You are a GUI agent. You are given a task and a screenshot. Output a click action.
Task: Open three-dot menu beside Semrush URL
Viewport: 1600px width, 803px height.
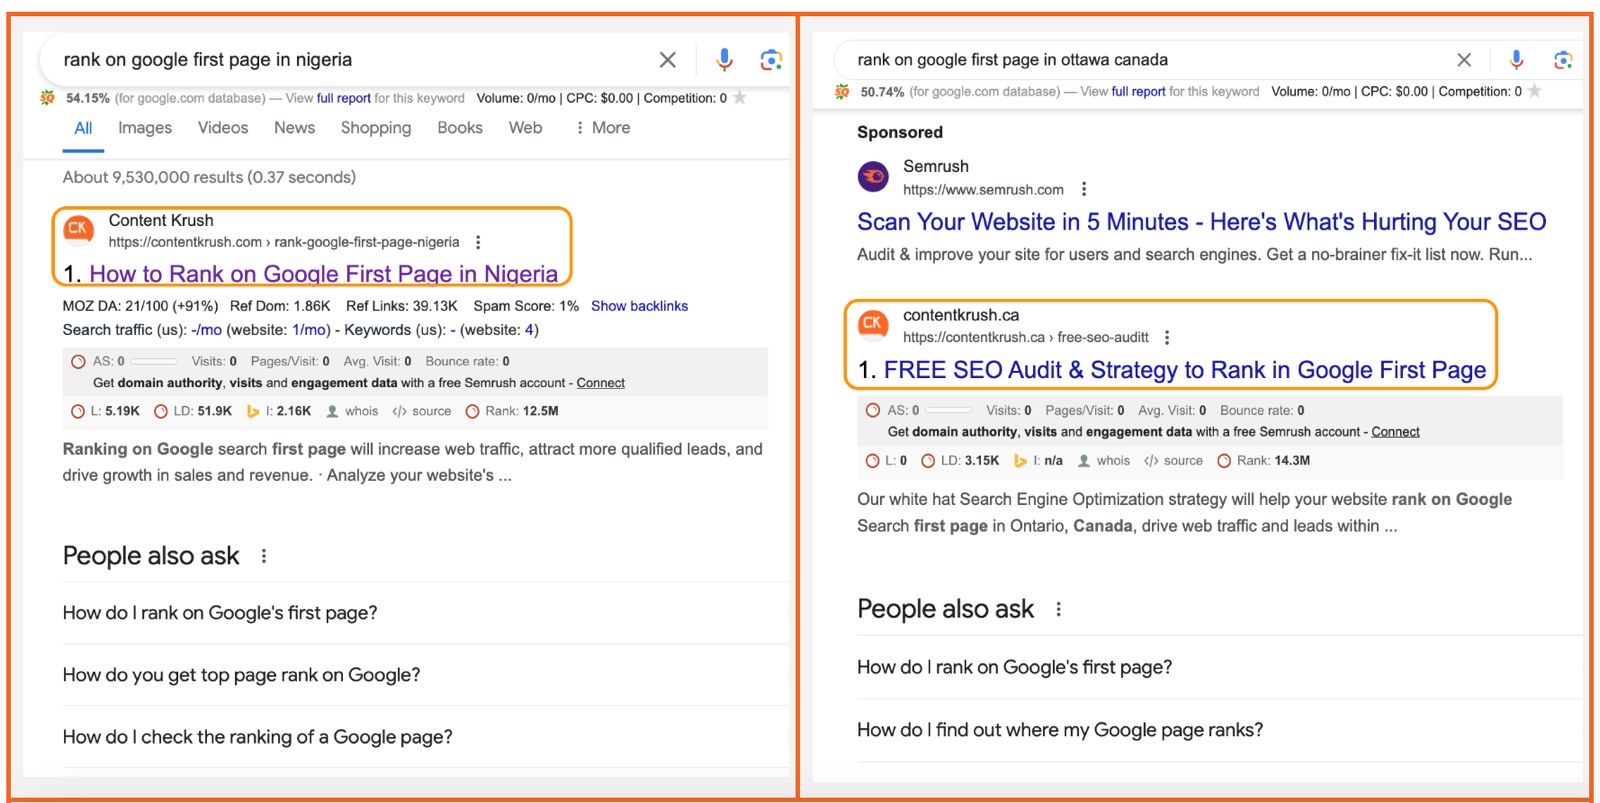[x=1084, y=189]
